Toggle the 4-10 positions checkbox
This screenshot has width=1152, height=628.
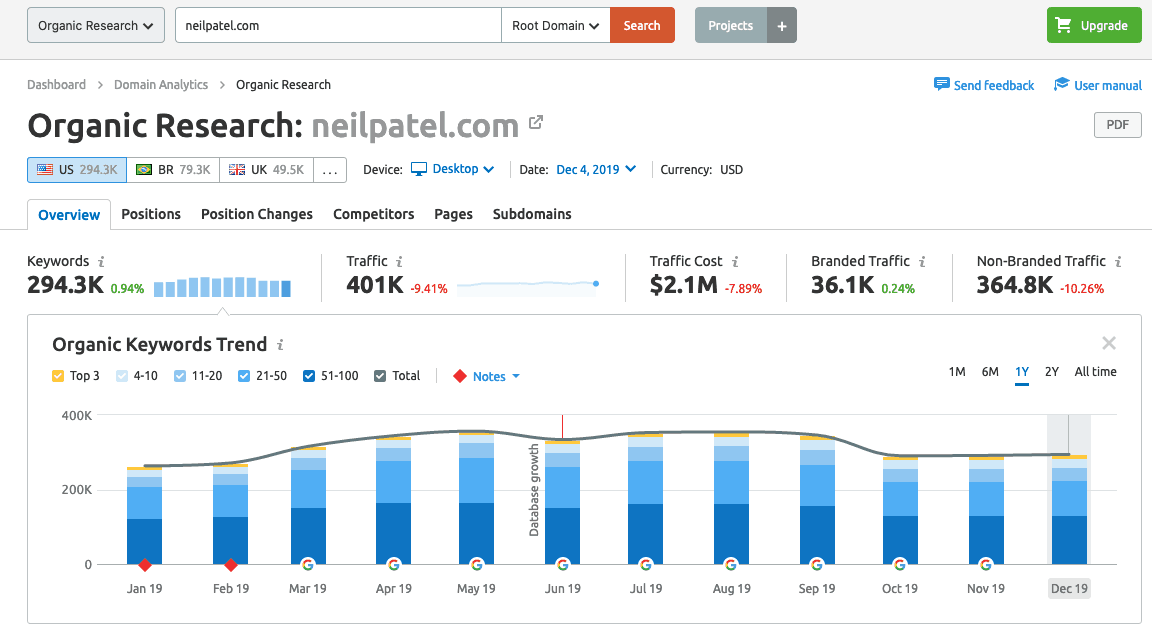point(122,376)
